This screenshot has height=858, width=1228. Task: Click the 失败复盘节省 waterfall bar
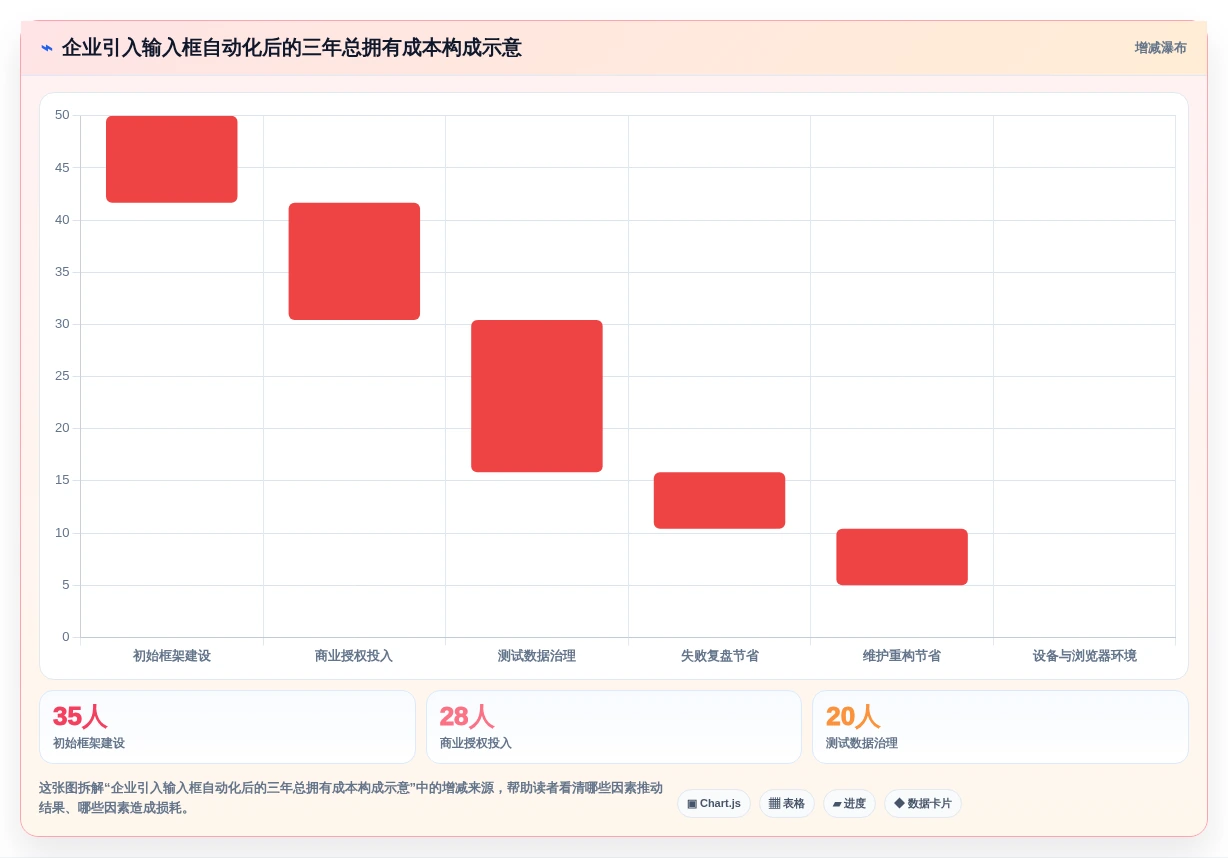(719, 500)
